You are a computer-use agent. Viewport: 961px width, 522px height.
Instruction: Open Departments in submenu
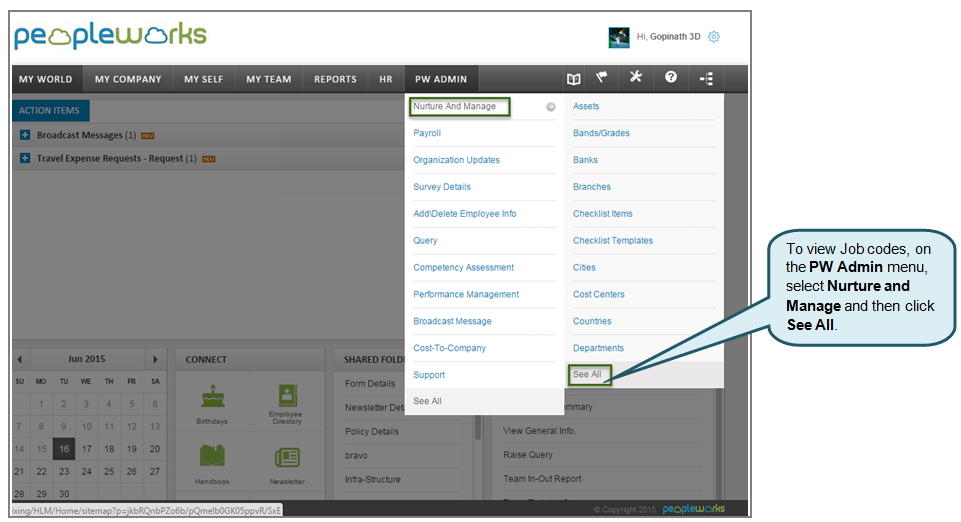click(598, 348)
